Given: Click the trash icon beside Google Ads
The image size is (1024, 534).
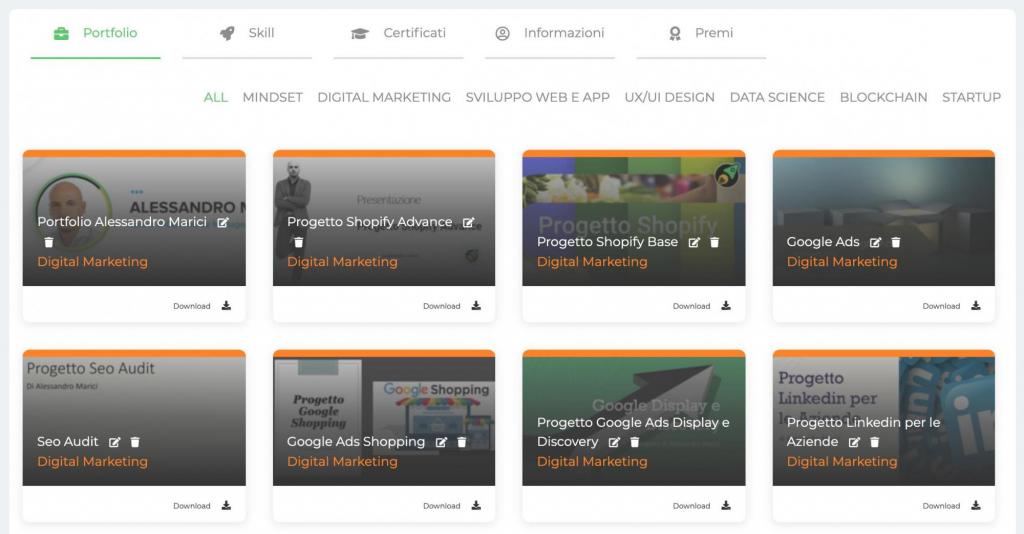Looking at the screenshot, I should coord(895,242).
